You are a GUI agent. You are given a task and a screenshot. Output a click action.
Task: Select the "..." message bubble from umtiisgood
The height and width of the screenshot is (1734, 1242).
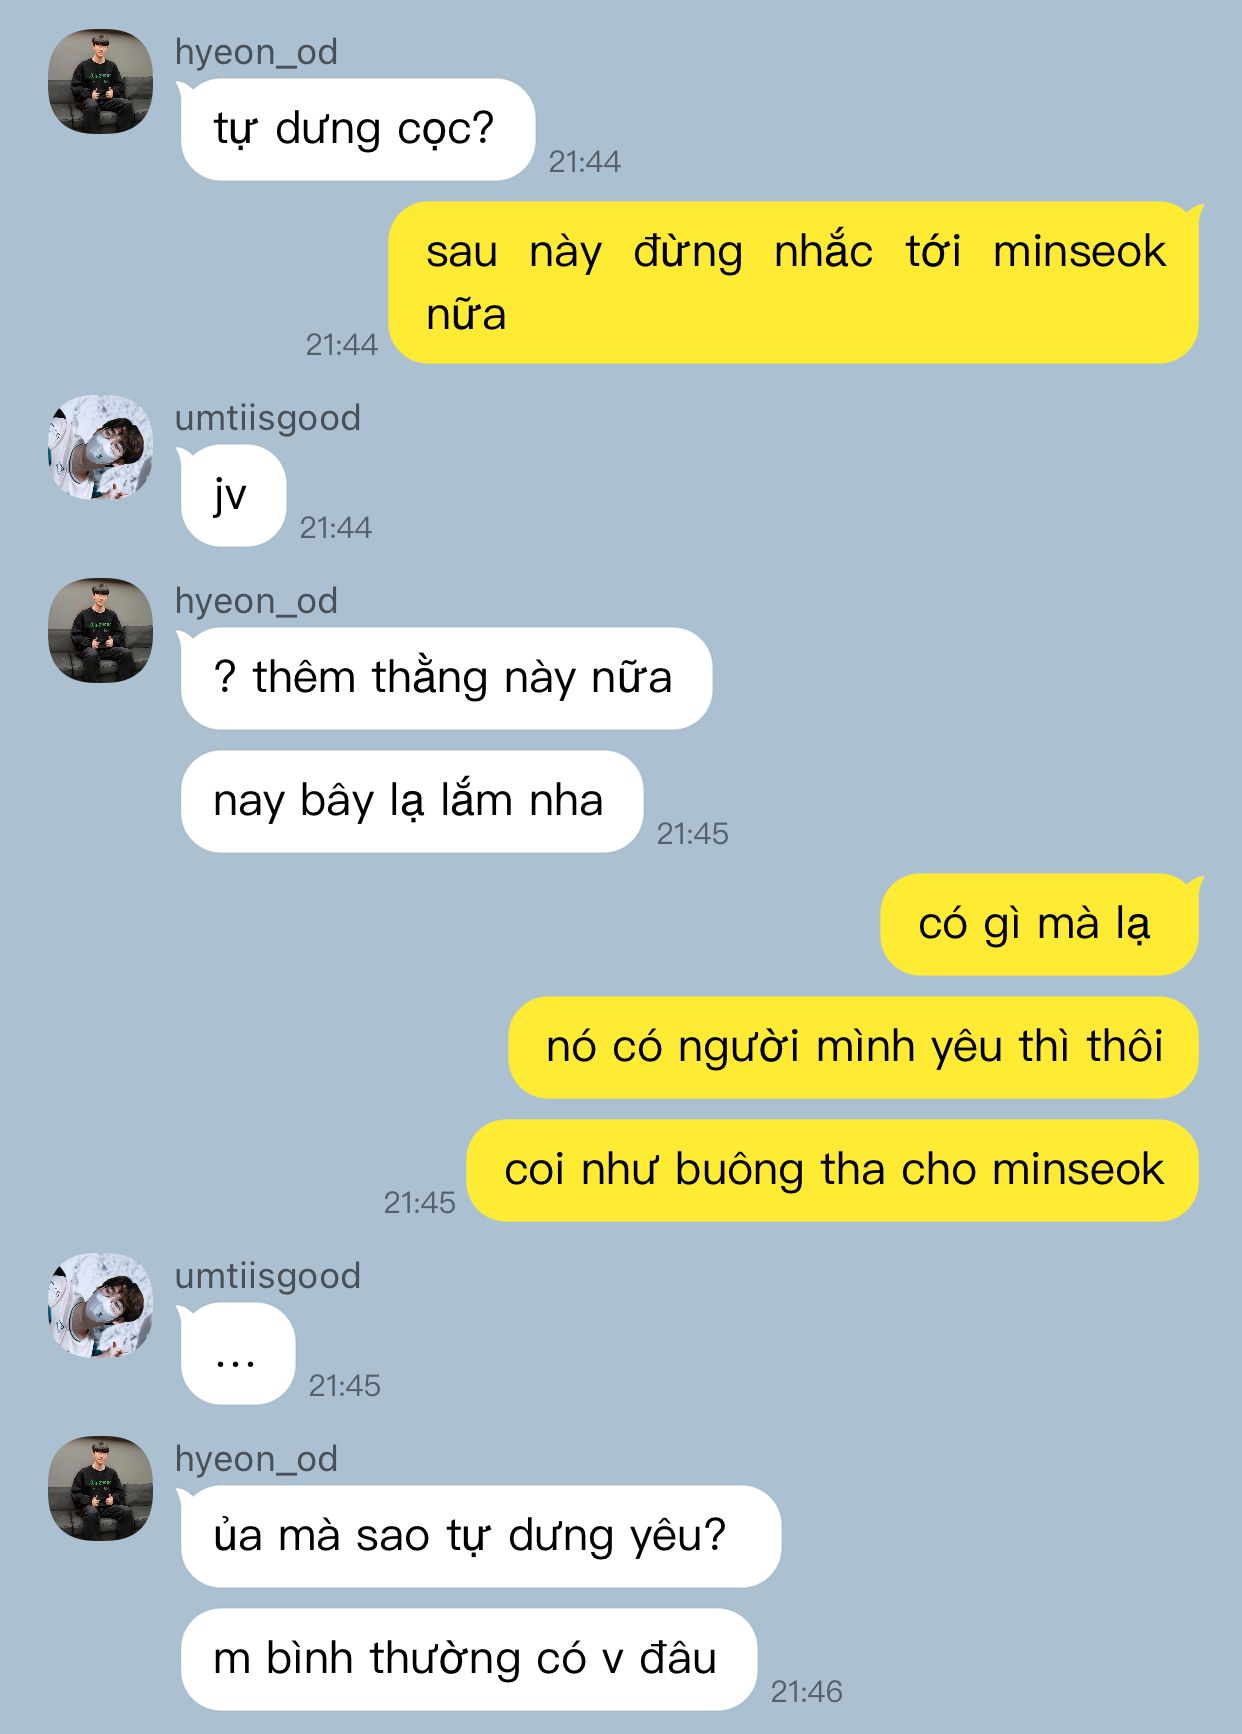point(237,1353)
